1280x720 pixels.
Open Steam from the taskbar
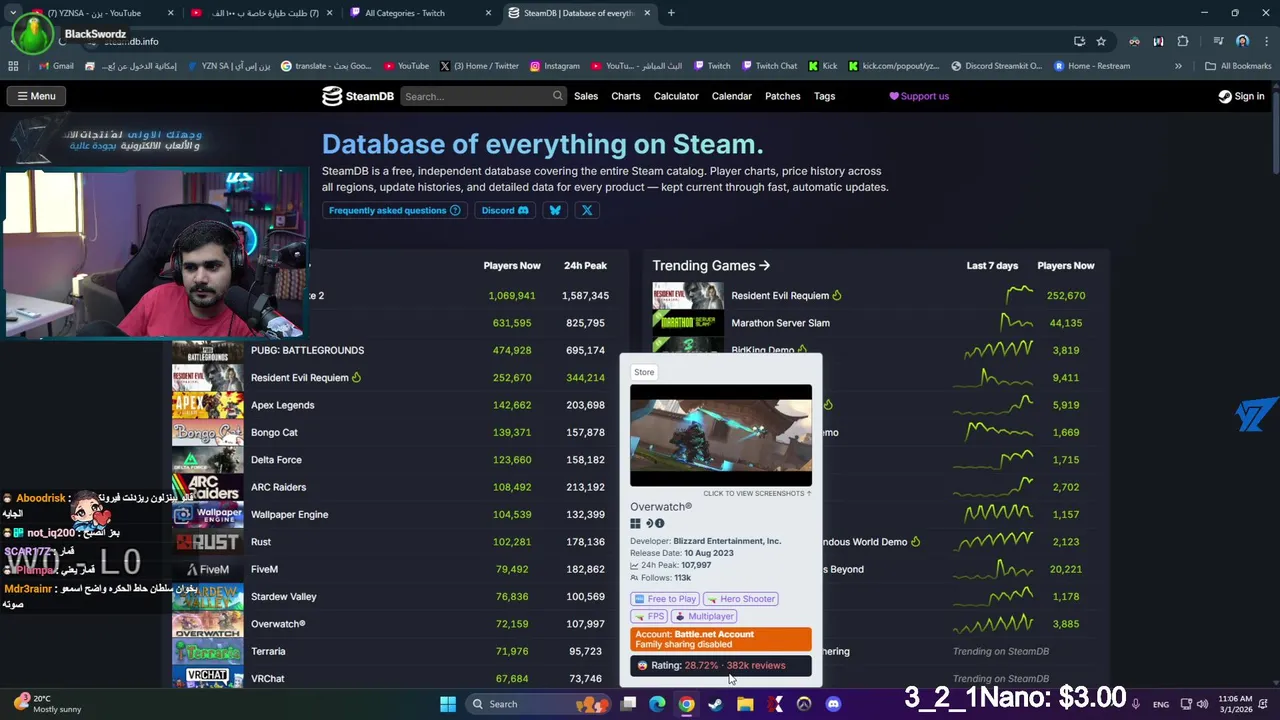pos(716,704)
